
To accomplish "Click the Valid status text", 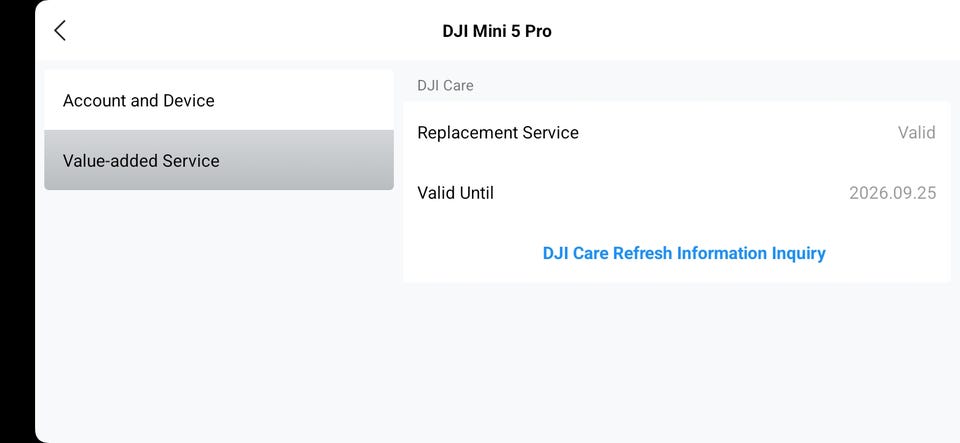I will pyautogui.click(x=916, y=133).
